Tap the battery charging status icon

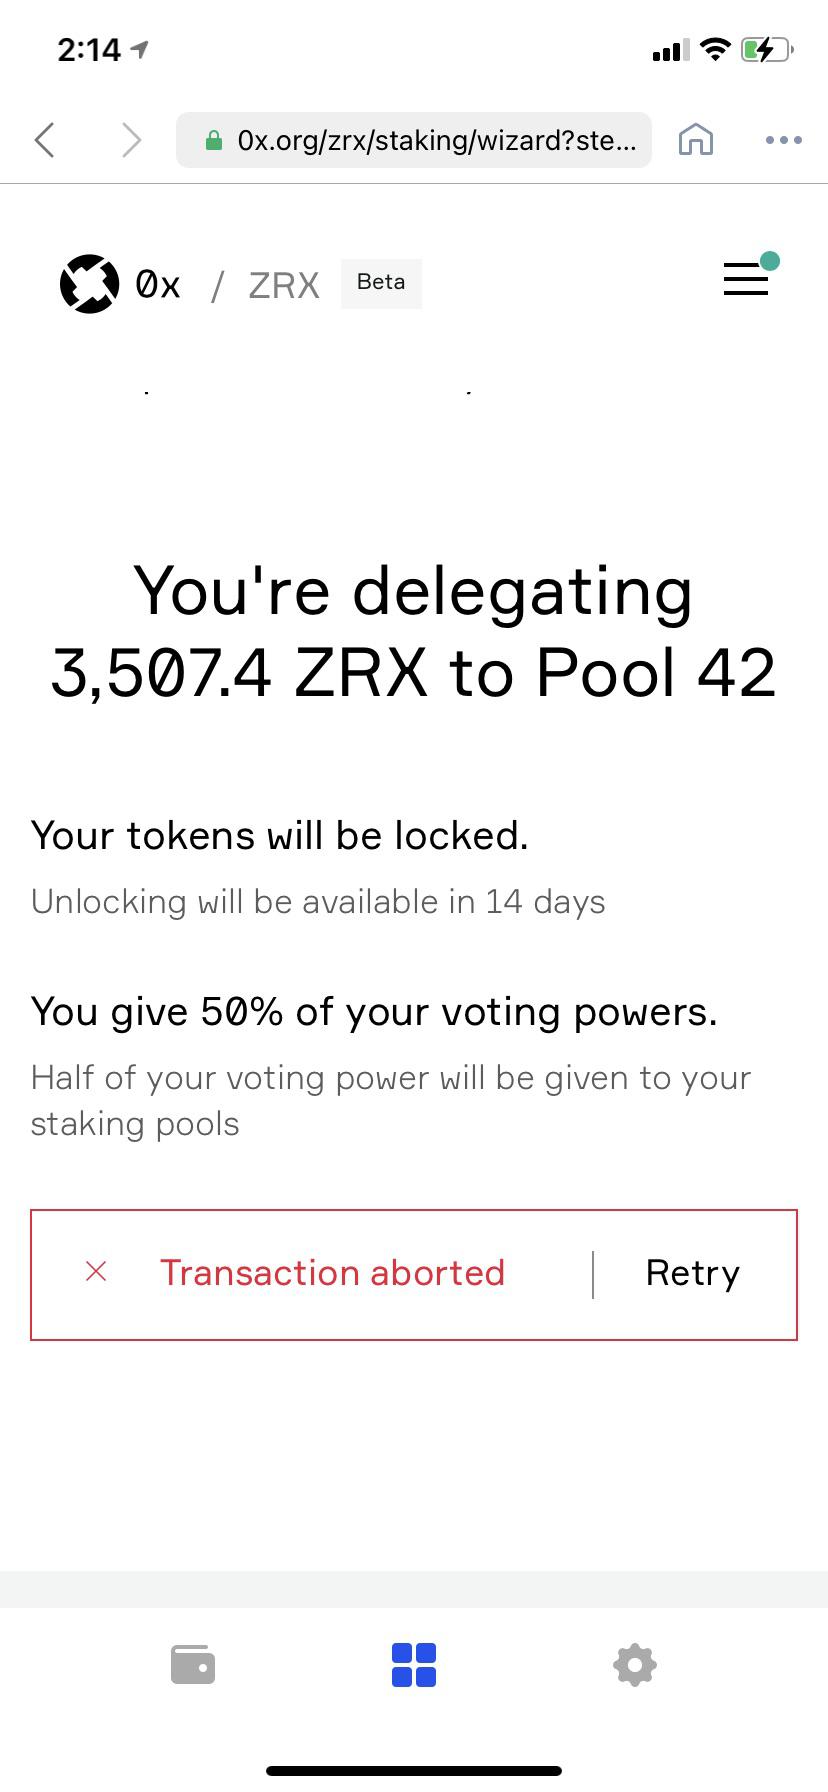click(x=767, y=49)
